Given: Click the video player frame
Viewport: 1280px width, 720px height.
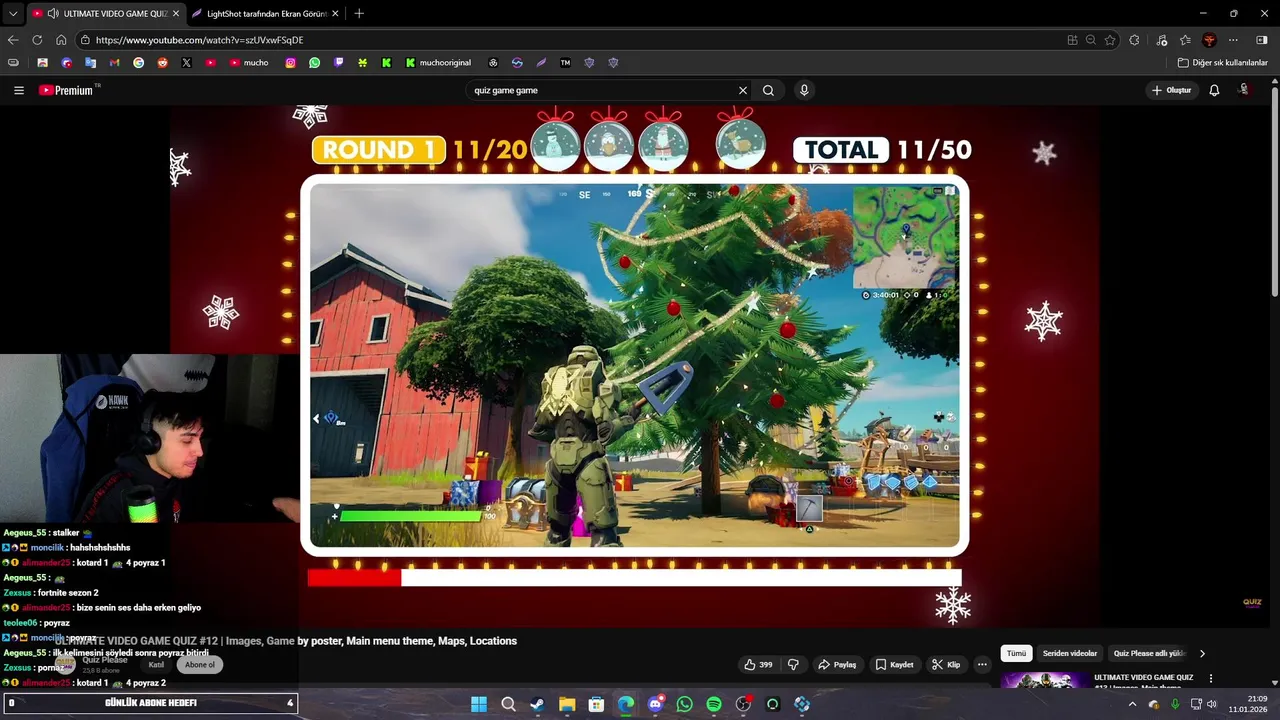Looking at the screenshot, I should [x=635, y=365].
